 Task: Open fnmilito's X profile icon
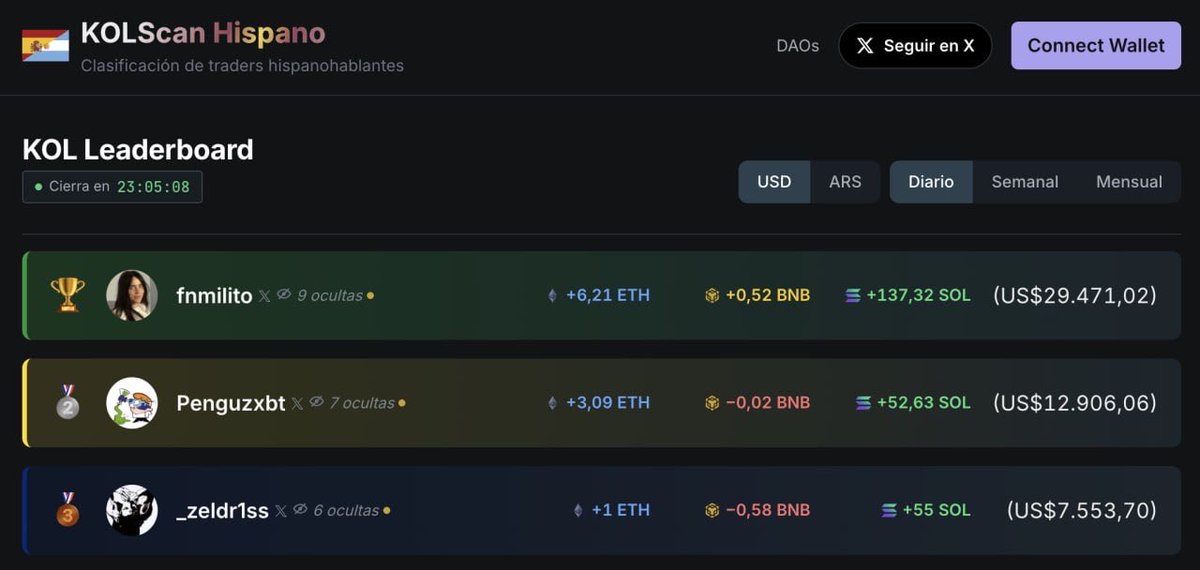pyautogui.click(x=264, y=296)
